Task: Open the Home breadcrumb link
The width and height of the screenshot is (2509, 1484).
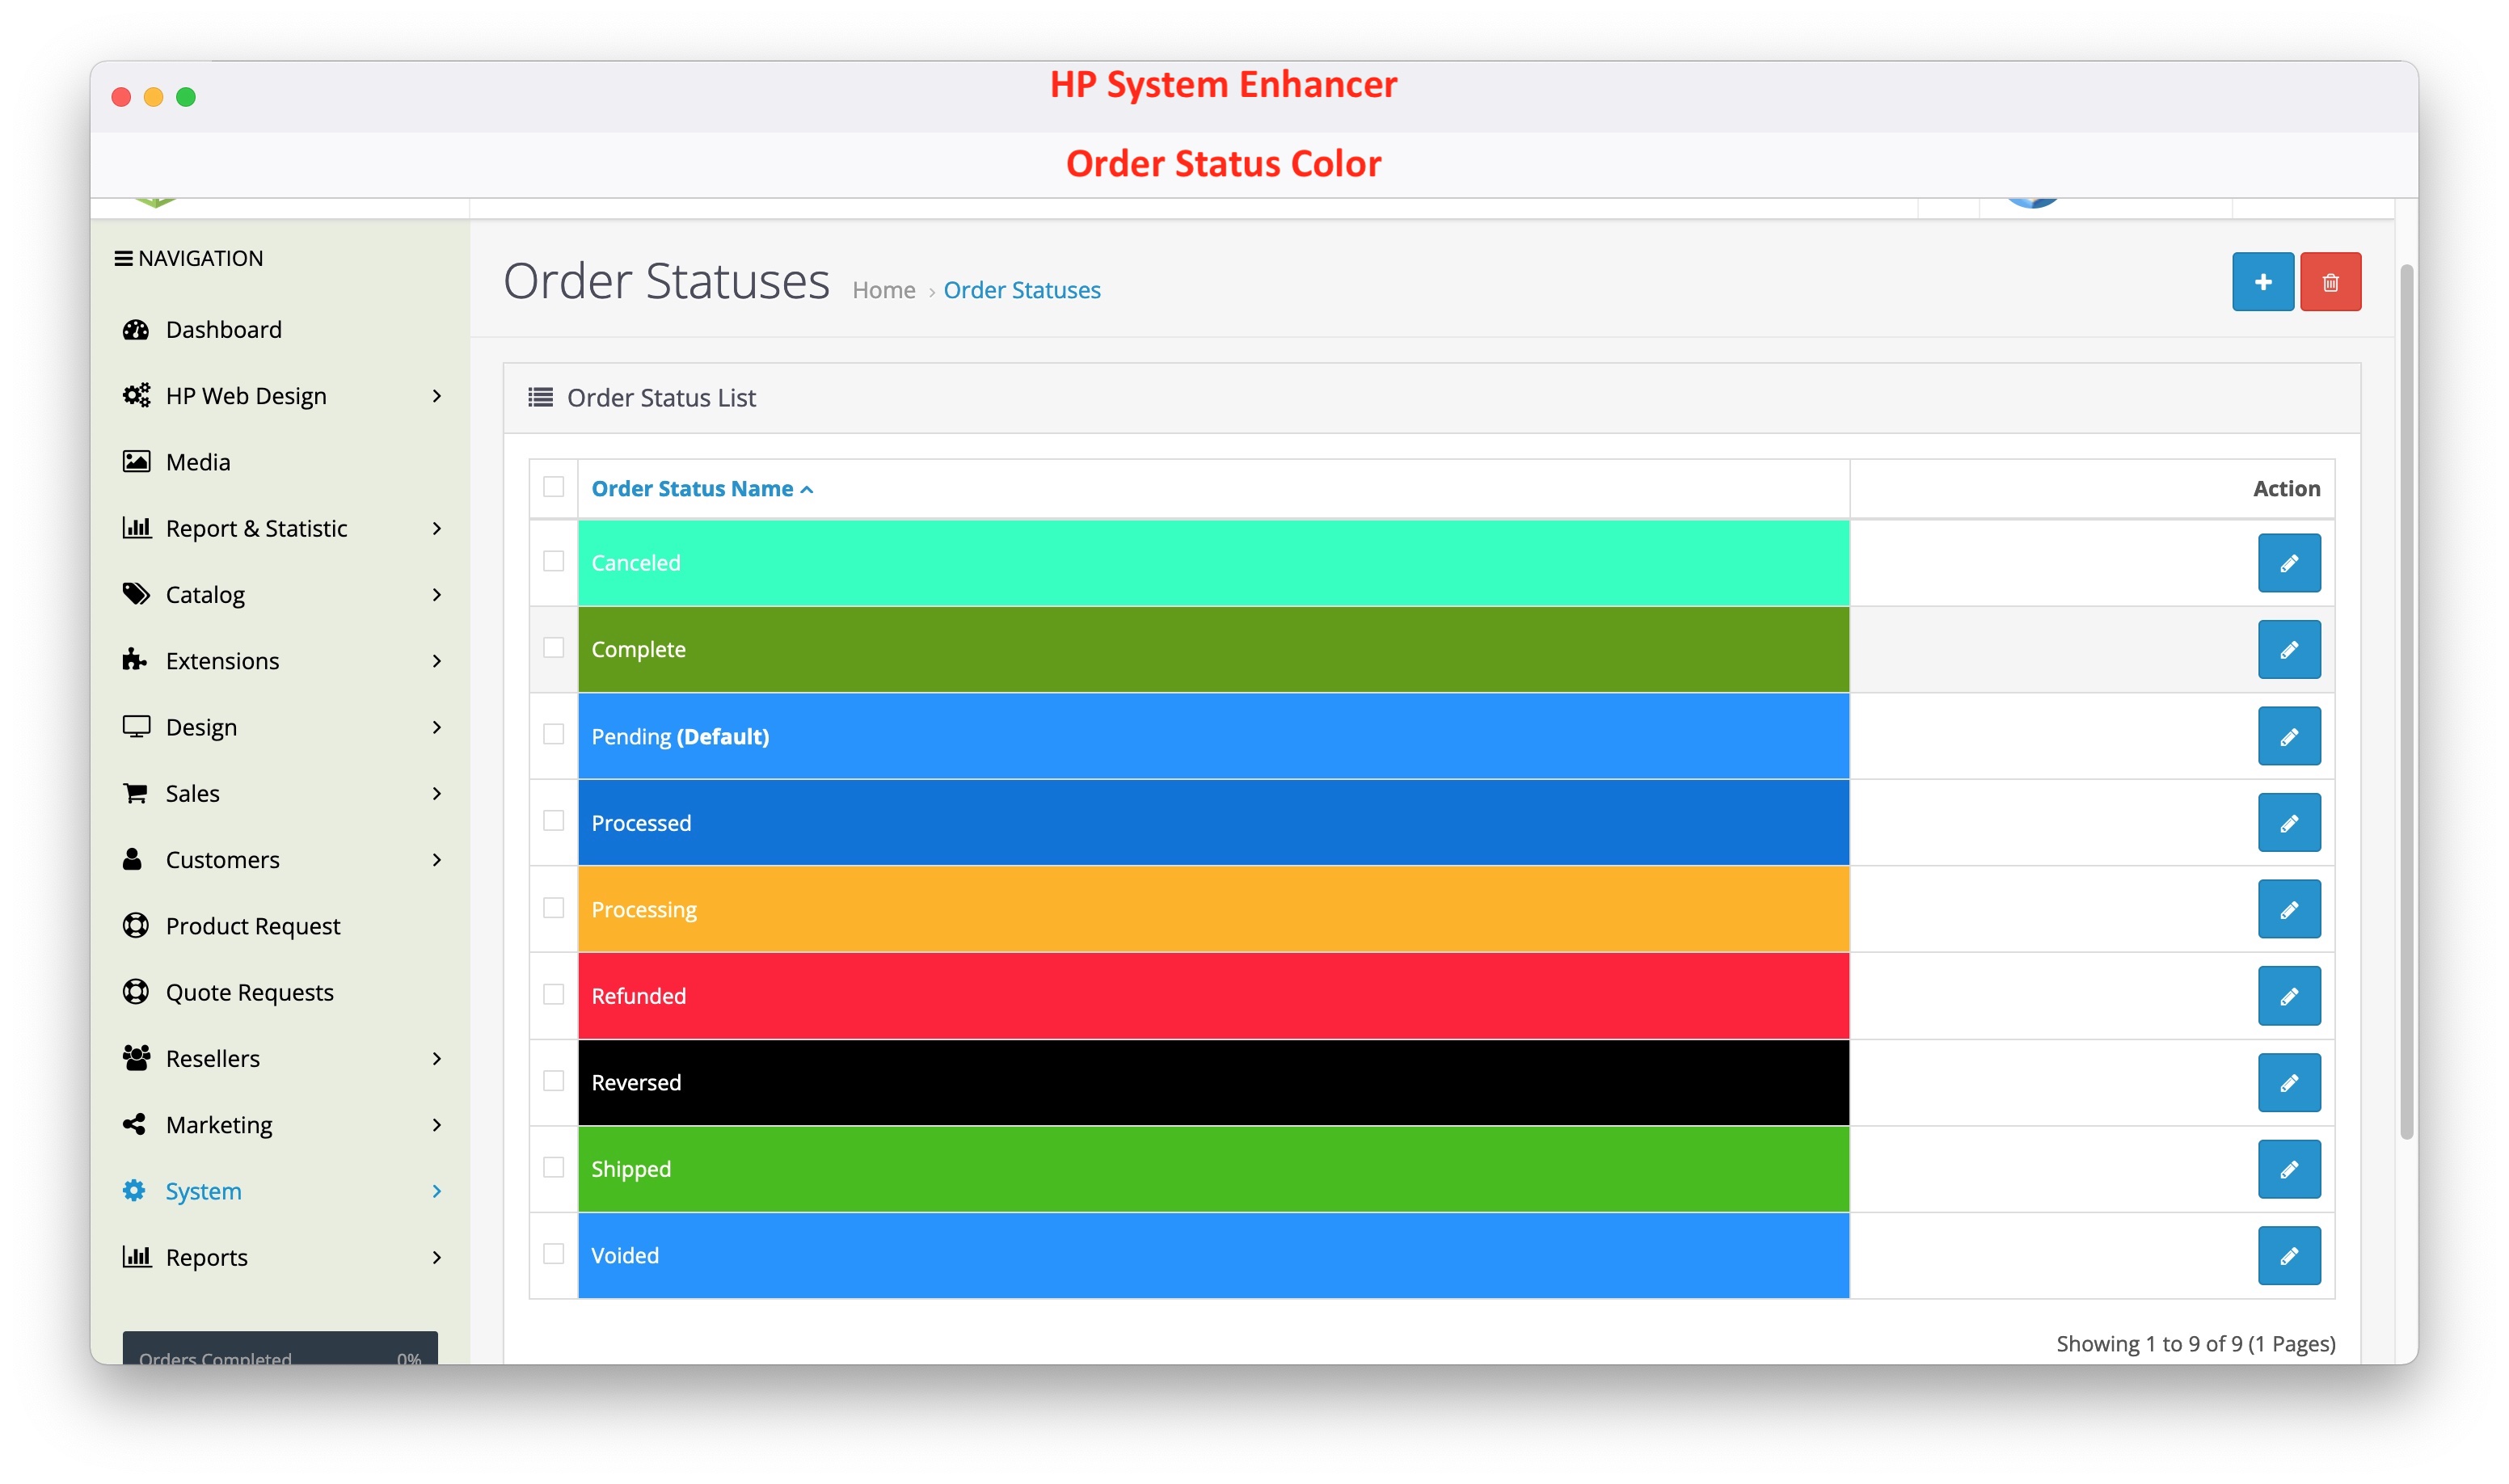Action: pos(883,289)
